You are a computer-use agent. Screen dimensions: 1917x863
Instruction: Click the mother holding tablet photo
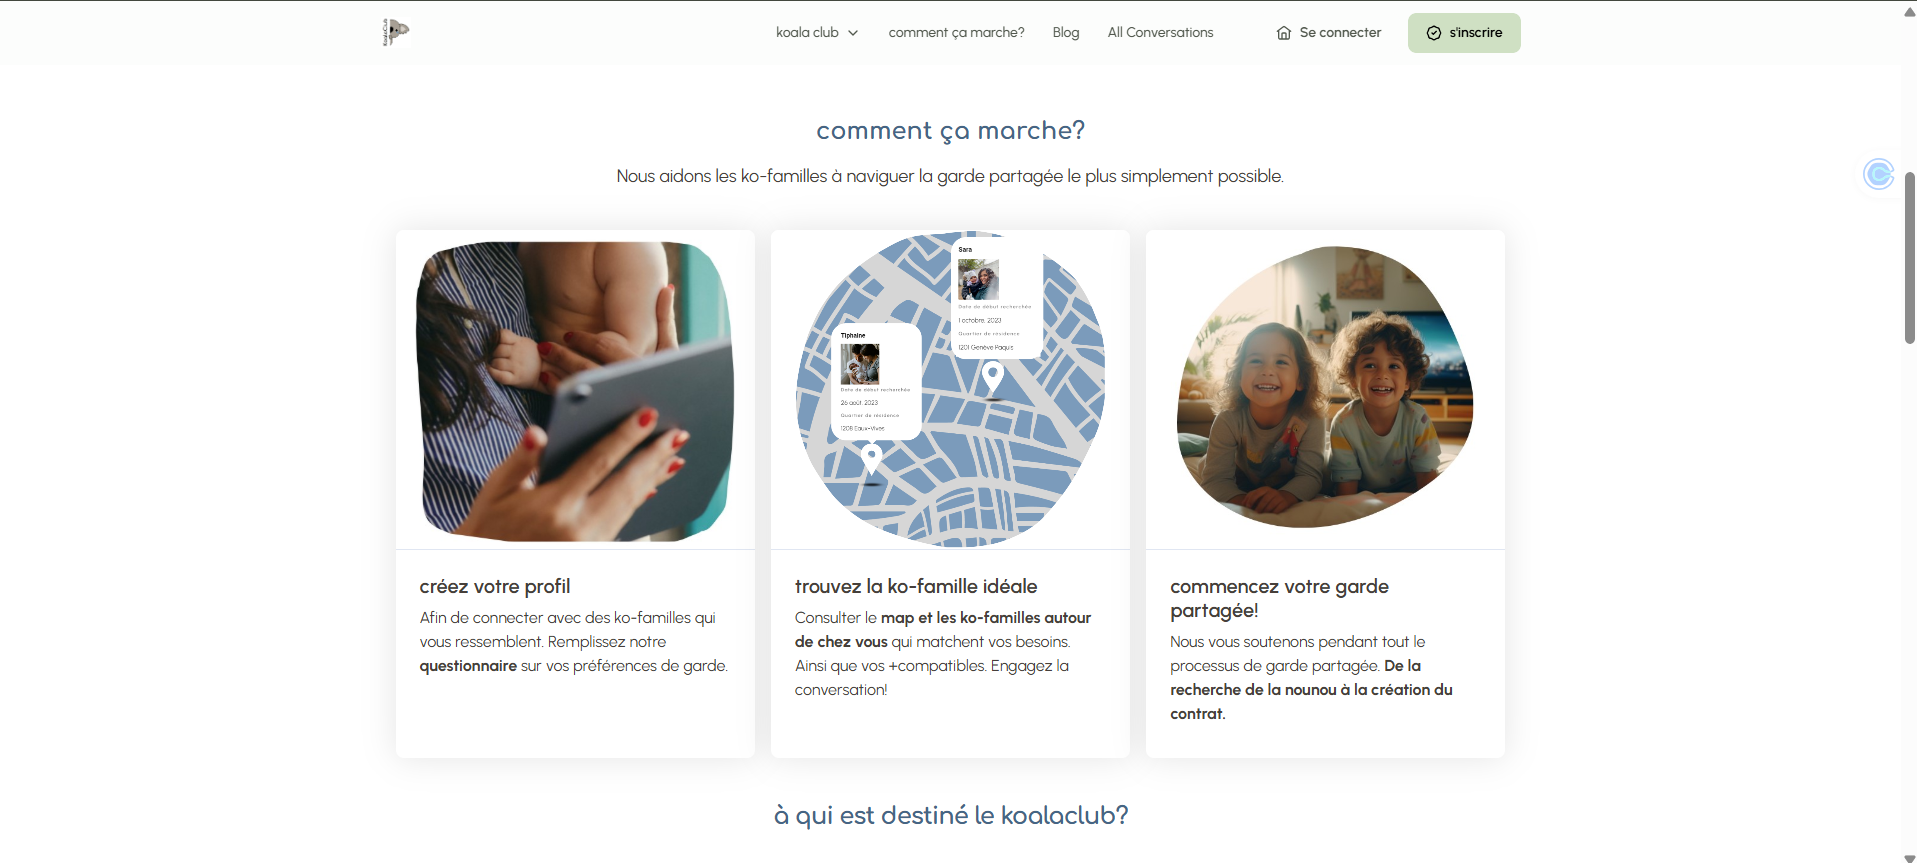point(575,391)
